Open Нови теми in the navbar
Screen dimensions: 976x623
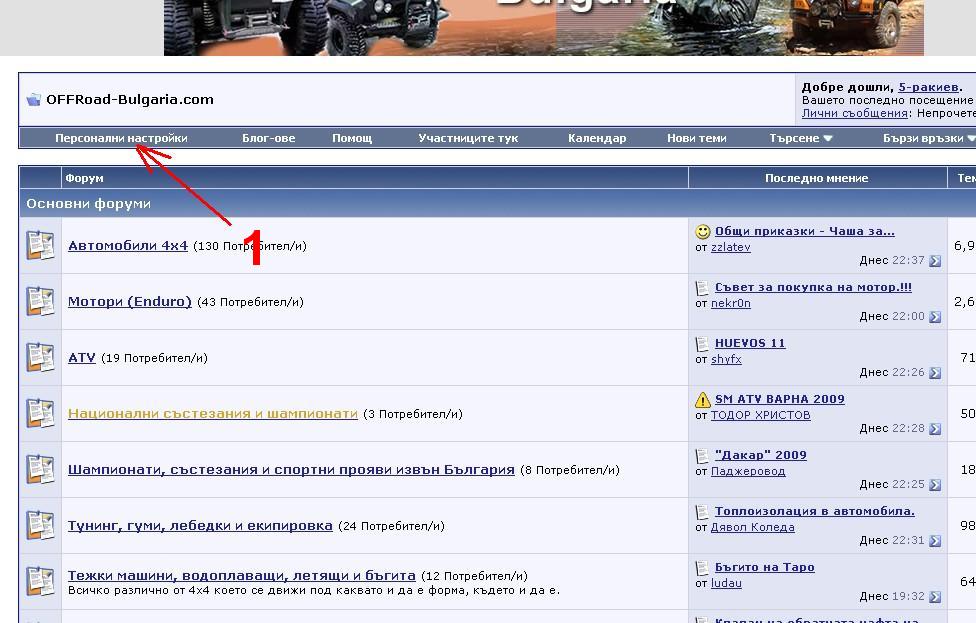[697, 138]
